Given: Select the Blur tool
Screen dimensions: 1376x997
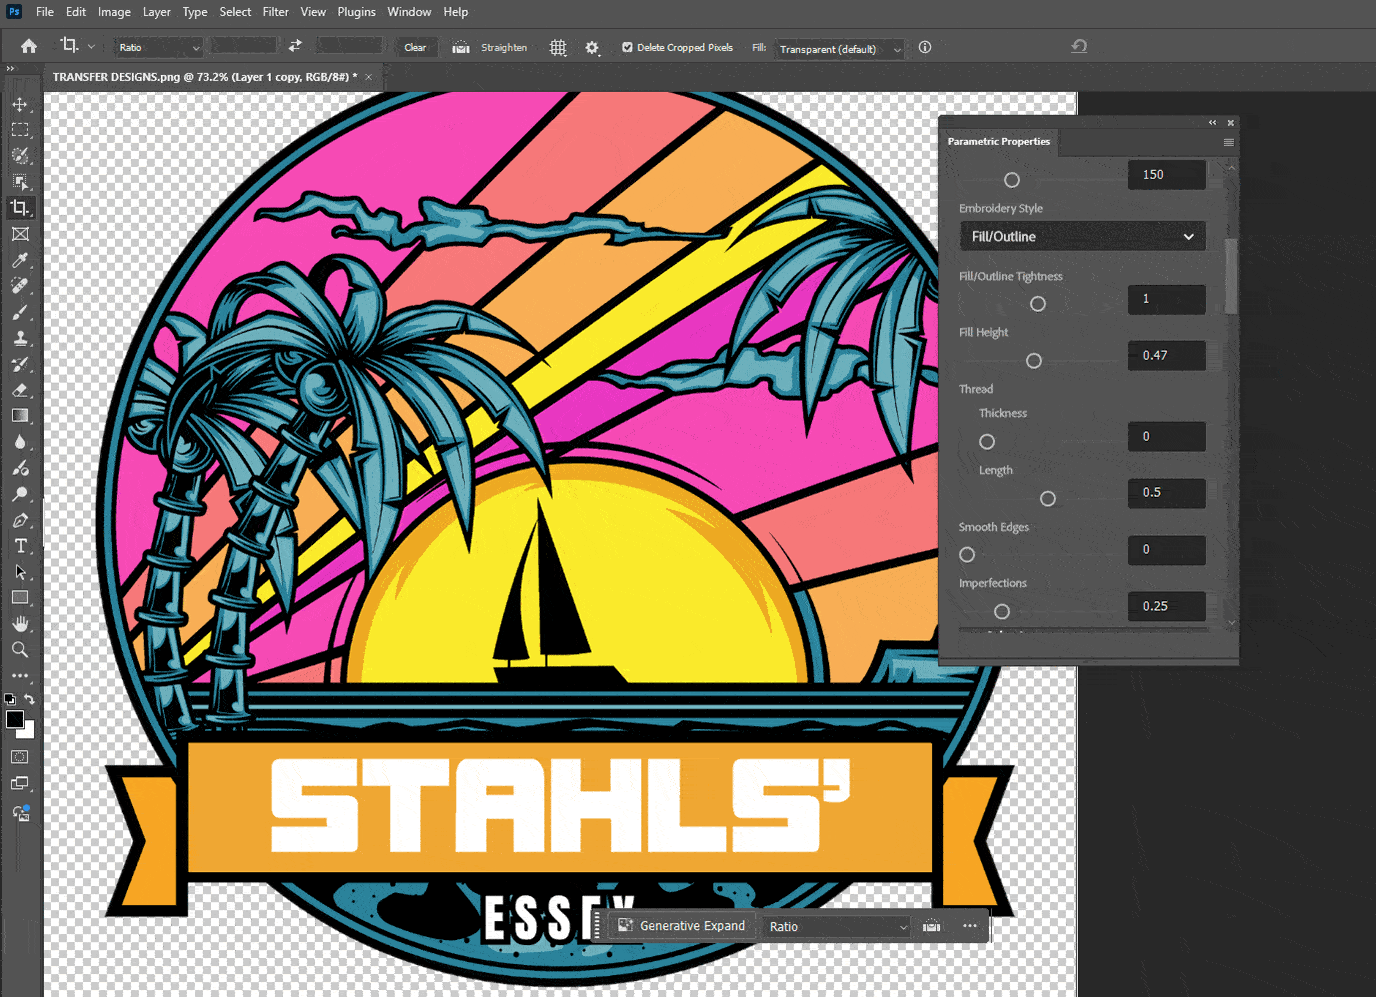Looking at the screenshot, I should coord(20,442).
